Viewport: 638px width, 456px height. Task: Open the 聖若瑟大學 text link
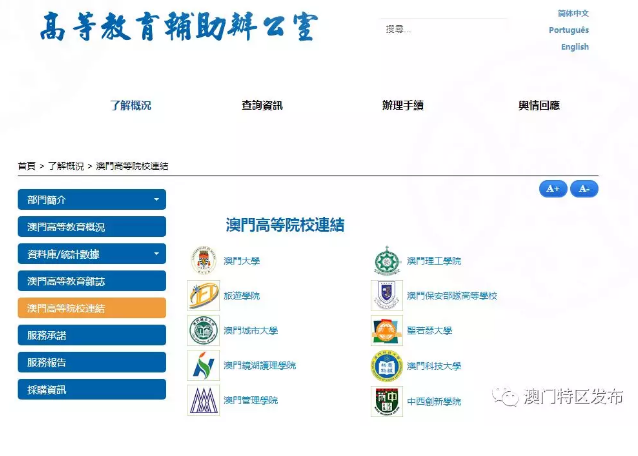click(430, 330)
